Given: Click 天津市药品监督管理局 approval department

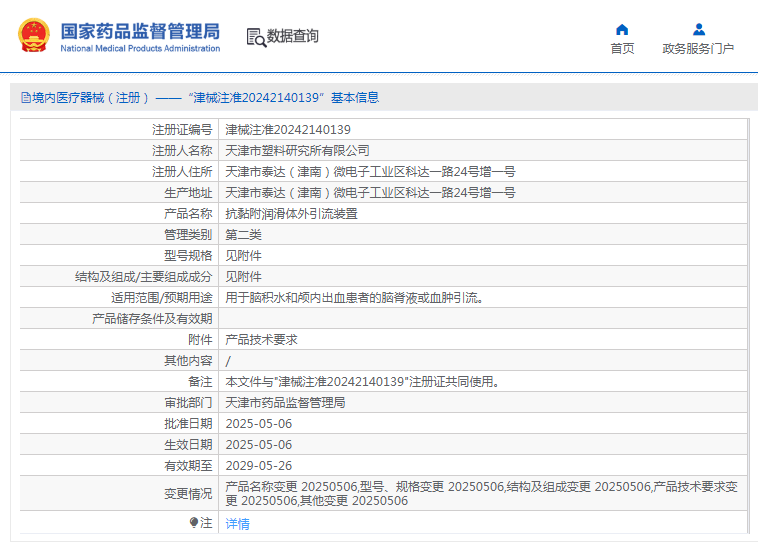Looking at the screenshot, I should [x=285, y=403].
